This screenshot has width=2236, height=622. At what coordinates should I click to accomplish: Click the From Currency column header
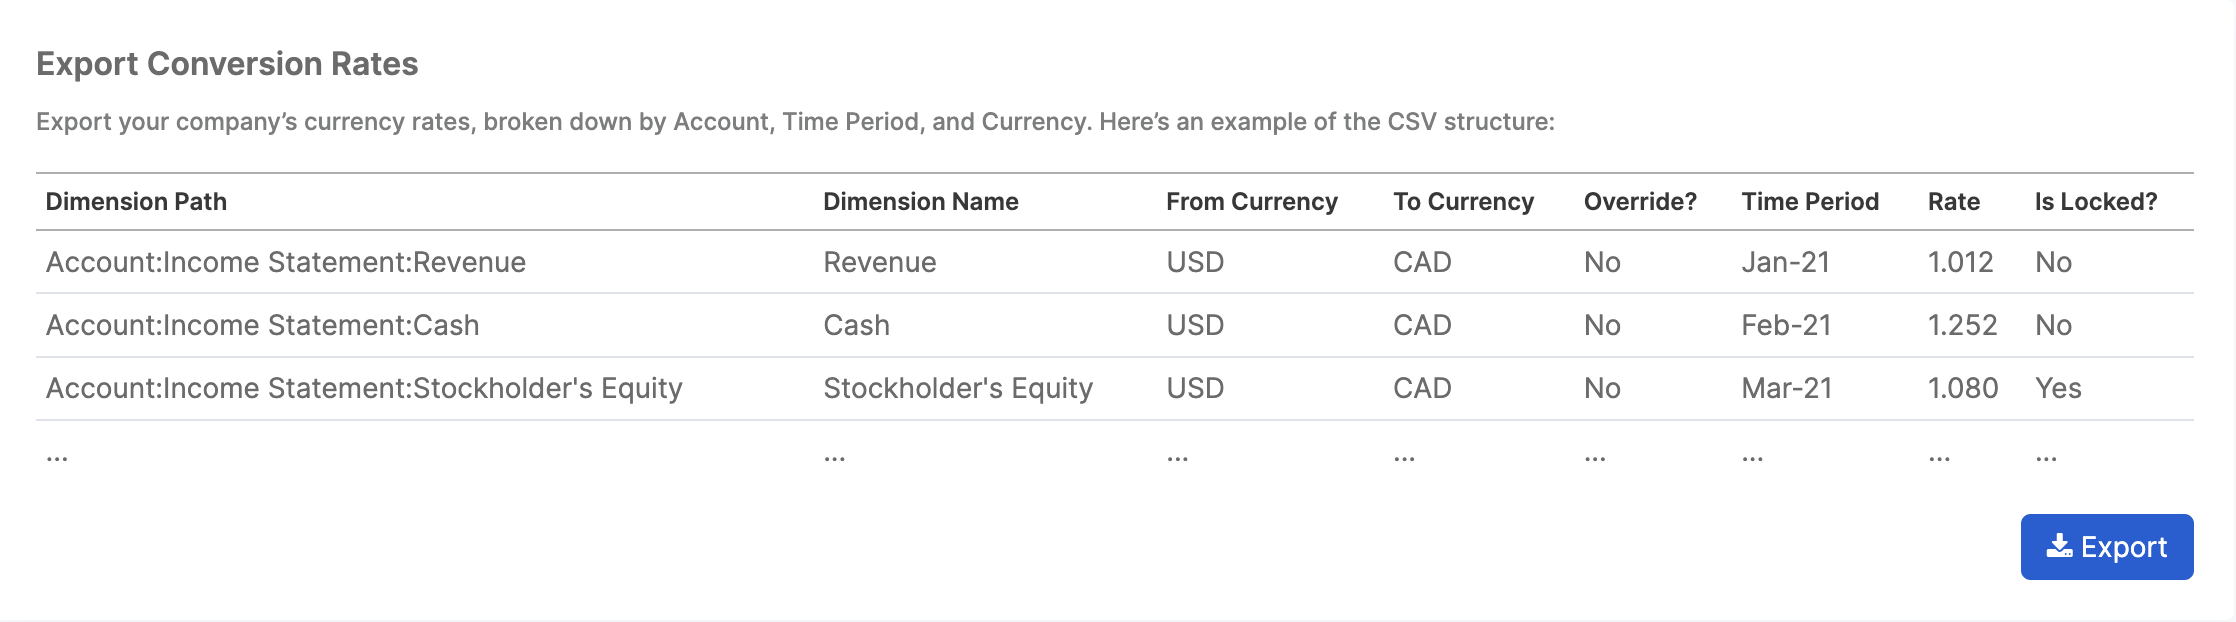click(x=1251, y=202)
